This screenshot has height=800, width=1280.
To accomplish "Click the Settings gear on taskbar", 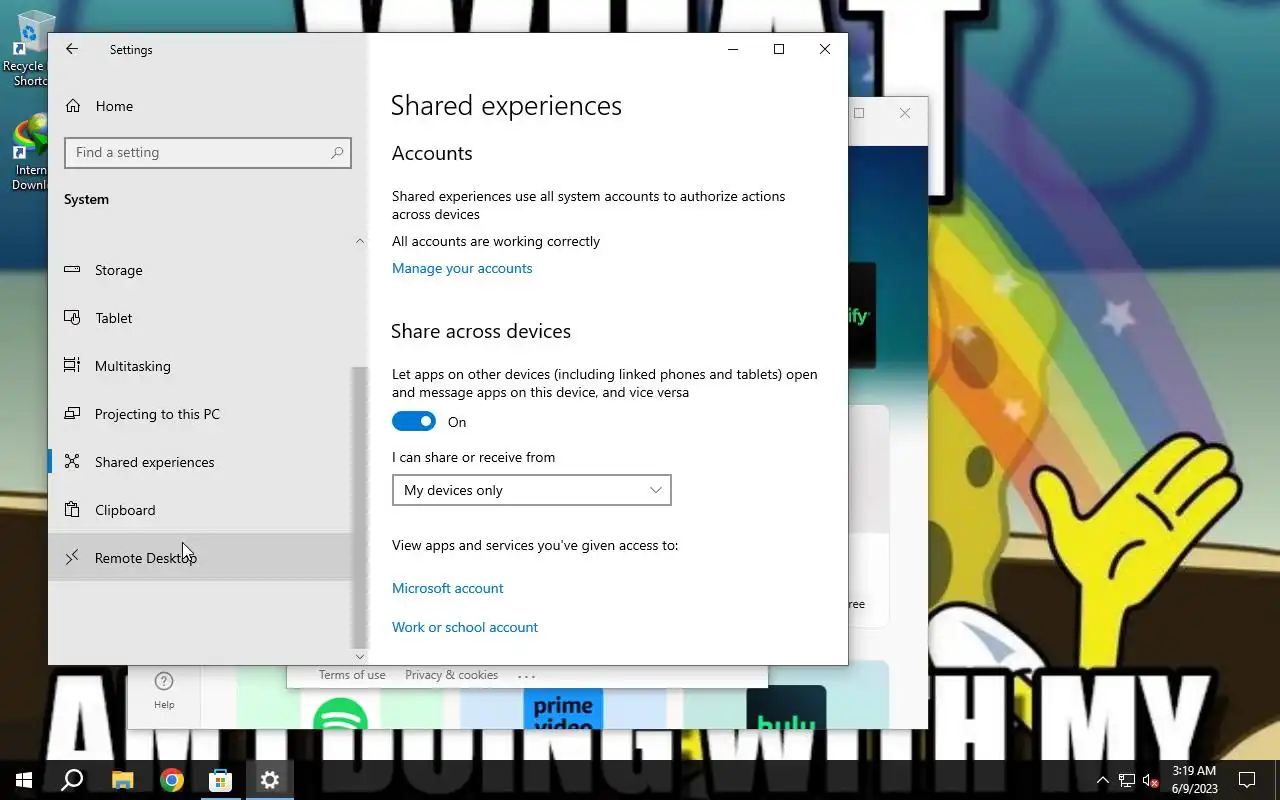I will tap(270, 780).
